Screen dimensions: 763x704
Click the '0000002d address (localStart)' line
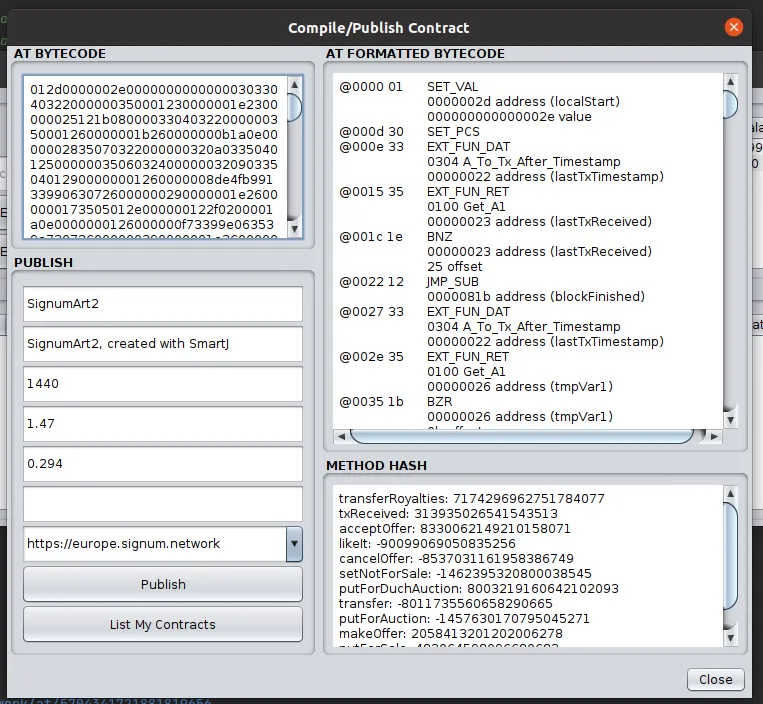(524, 102)
